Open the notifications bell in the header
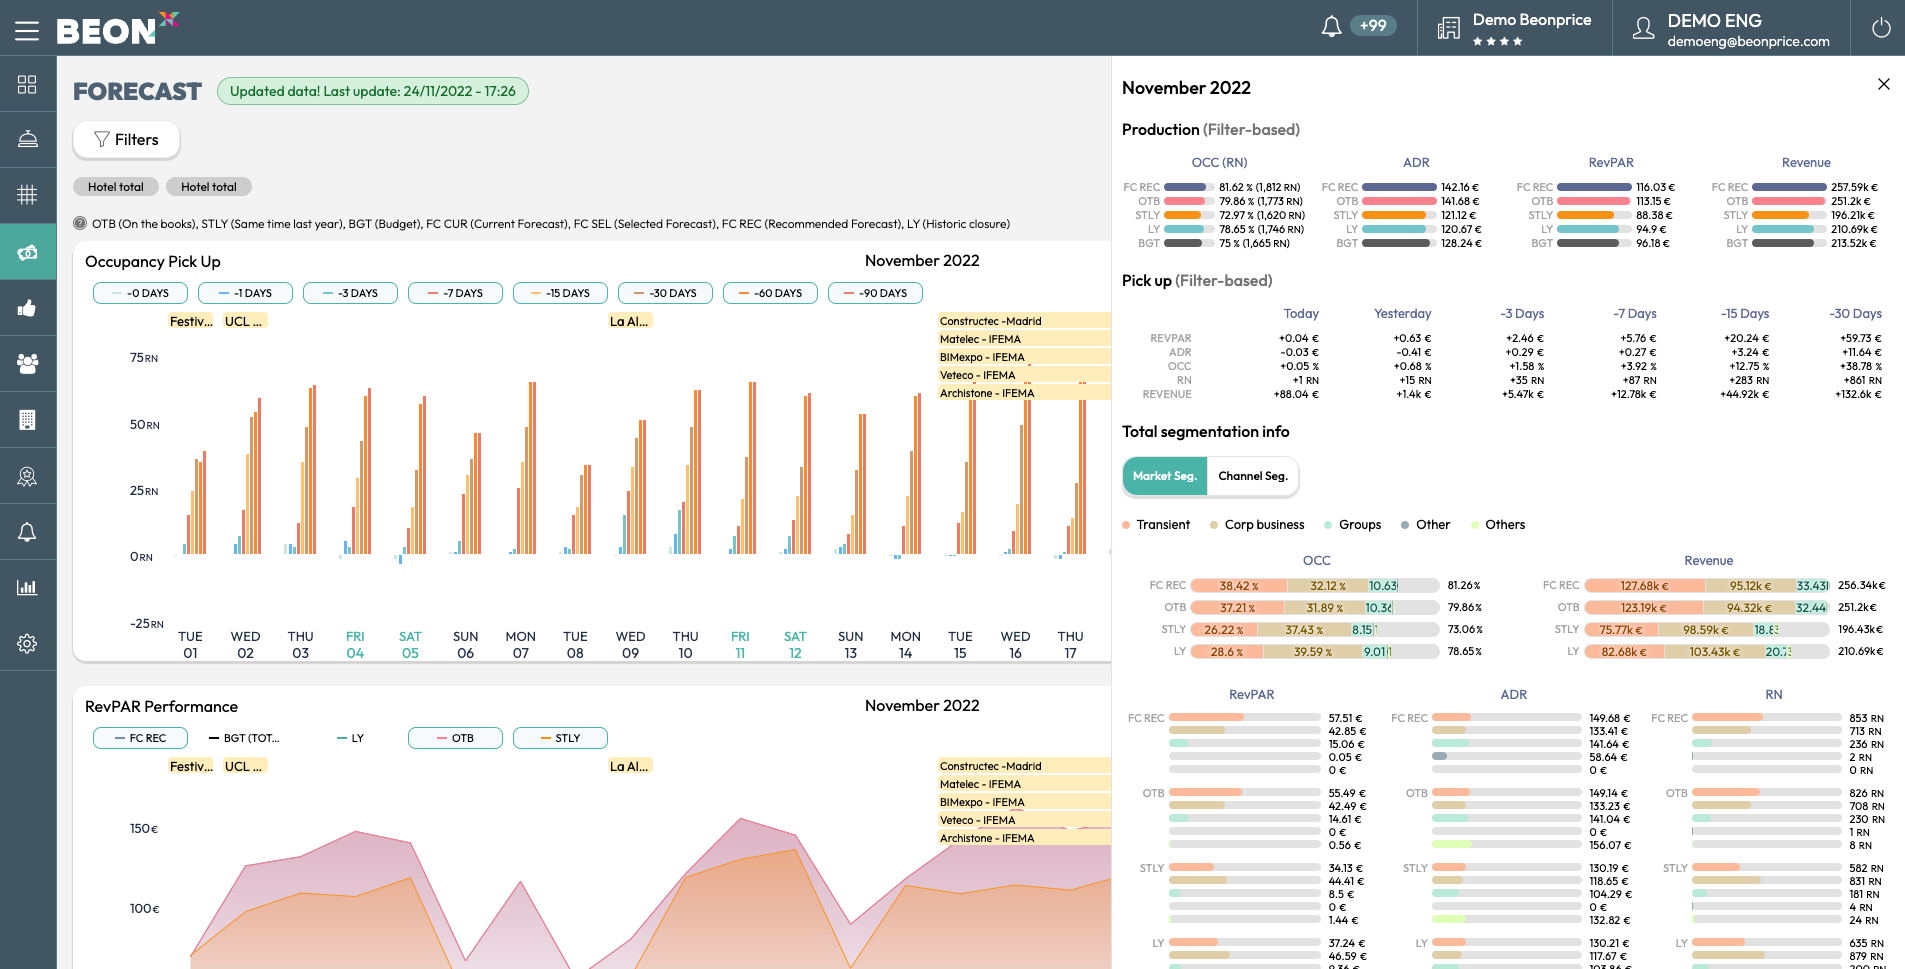Viewport: 1905px width, 969px height. (1331, 27)
